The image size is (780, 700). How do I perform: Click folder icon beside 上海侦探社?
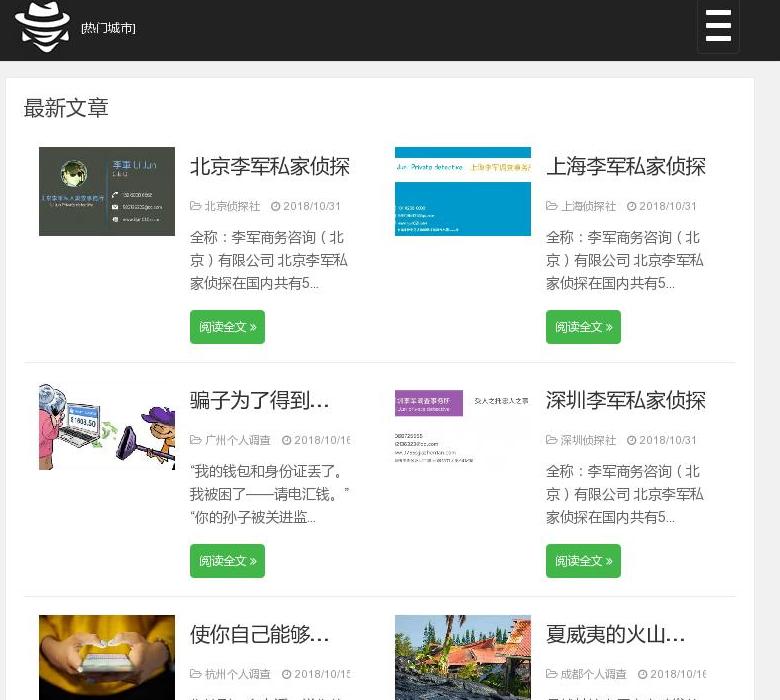pyautogui.click(x=552, y=205)
